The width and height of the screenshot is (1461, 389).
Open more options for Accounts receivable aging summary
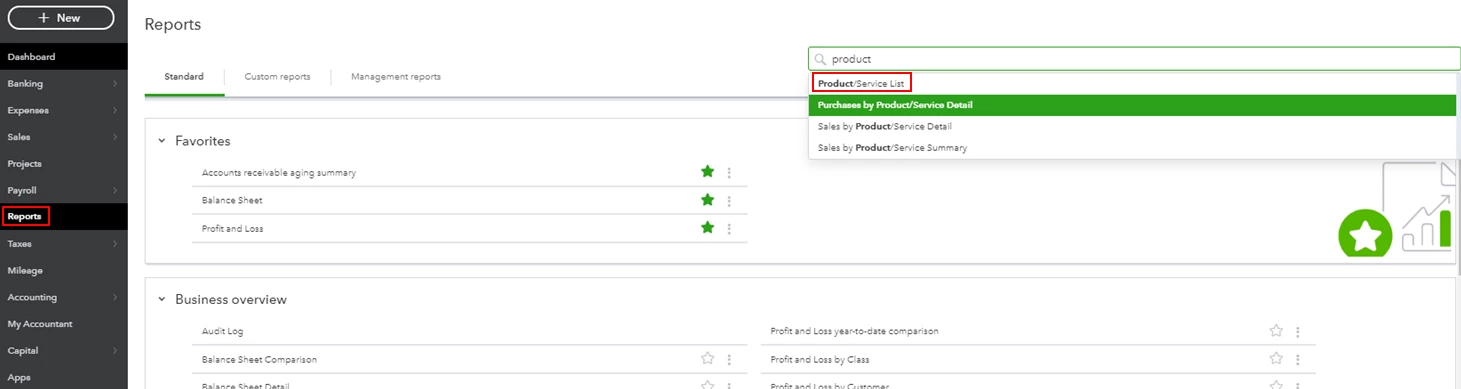(x=729, y=173)
